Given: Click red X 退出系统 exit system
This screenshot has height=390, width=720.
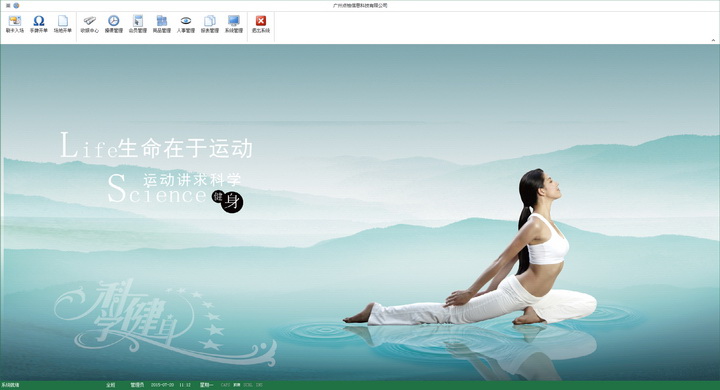Looking at the screenshot, I should tap(261, 24).
